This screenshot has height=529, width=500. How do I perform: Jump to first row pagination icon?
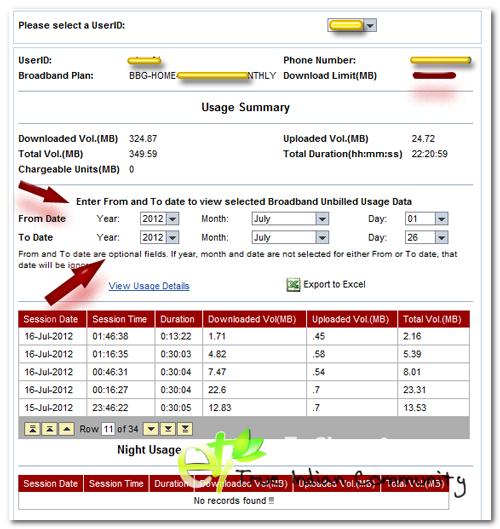coord(32,429)
